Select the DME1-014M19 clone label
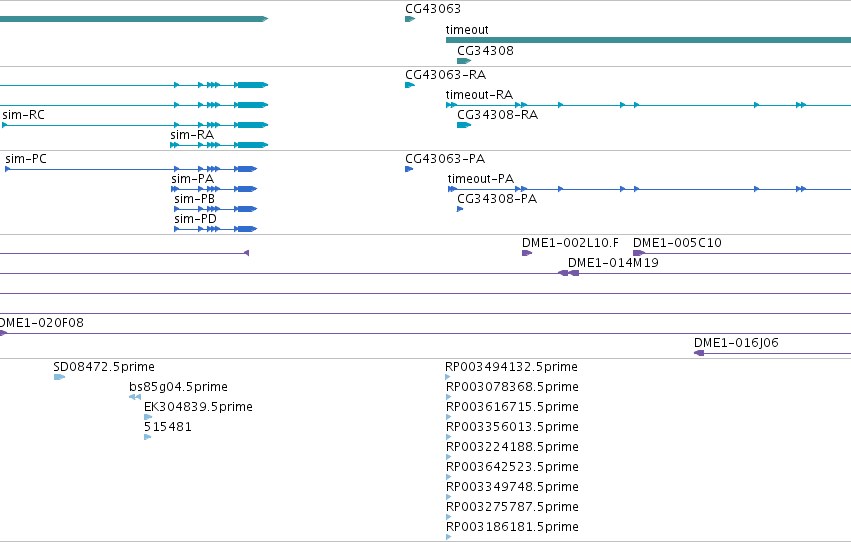 [613, 263]
